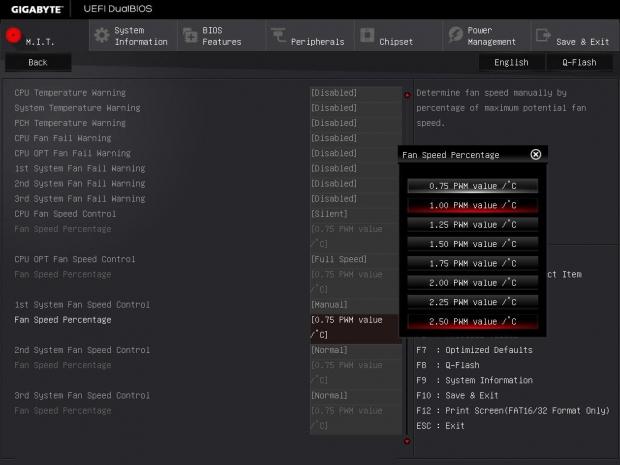Change System Temperature Warning Disabled value
Image resolution: width=620 pixels, height=465 pixels.
pos(356,108)
